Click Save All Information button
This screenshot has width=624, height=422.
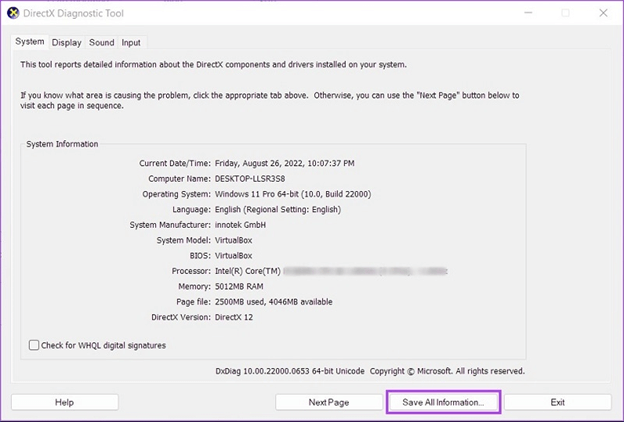point(443,402)
